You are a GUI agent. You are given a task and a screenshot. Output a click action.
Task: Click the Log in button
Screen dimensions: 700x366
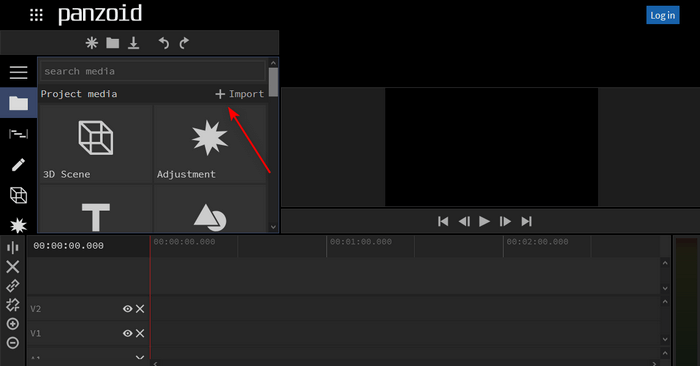pyautogui.click(x=662, y=15)
